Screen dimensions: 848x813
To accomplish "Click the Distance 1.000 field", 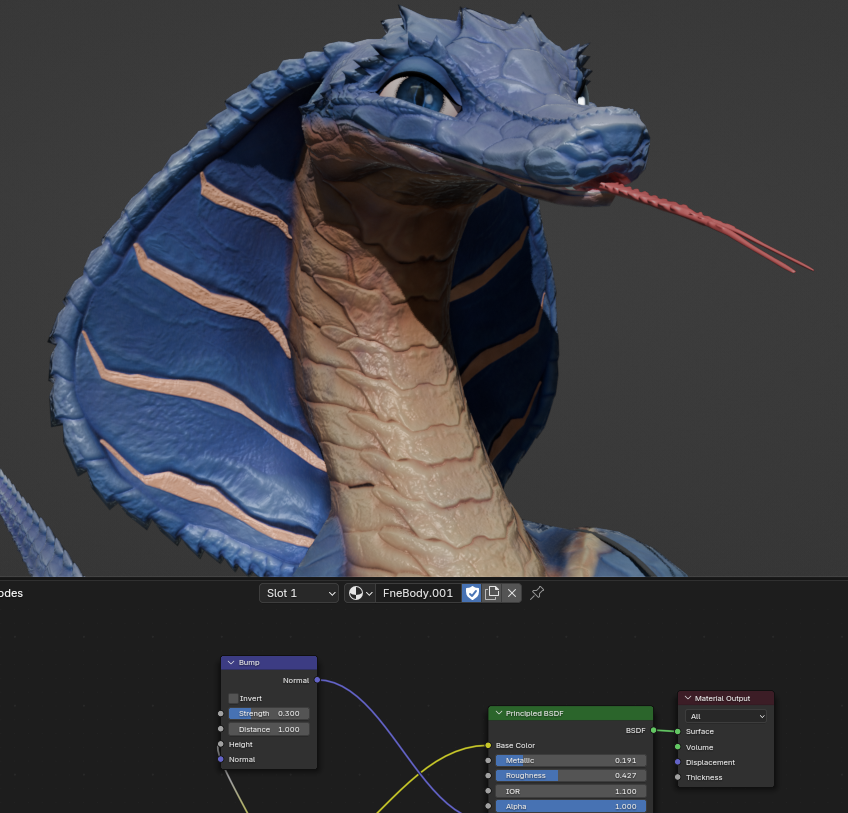I will (x=269, y=729).
